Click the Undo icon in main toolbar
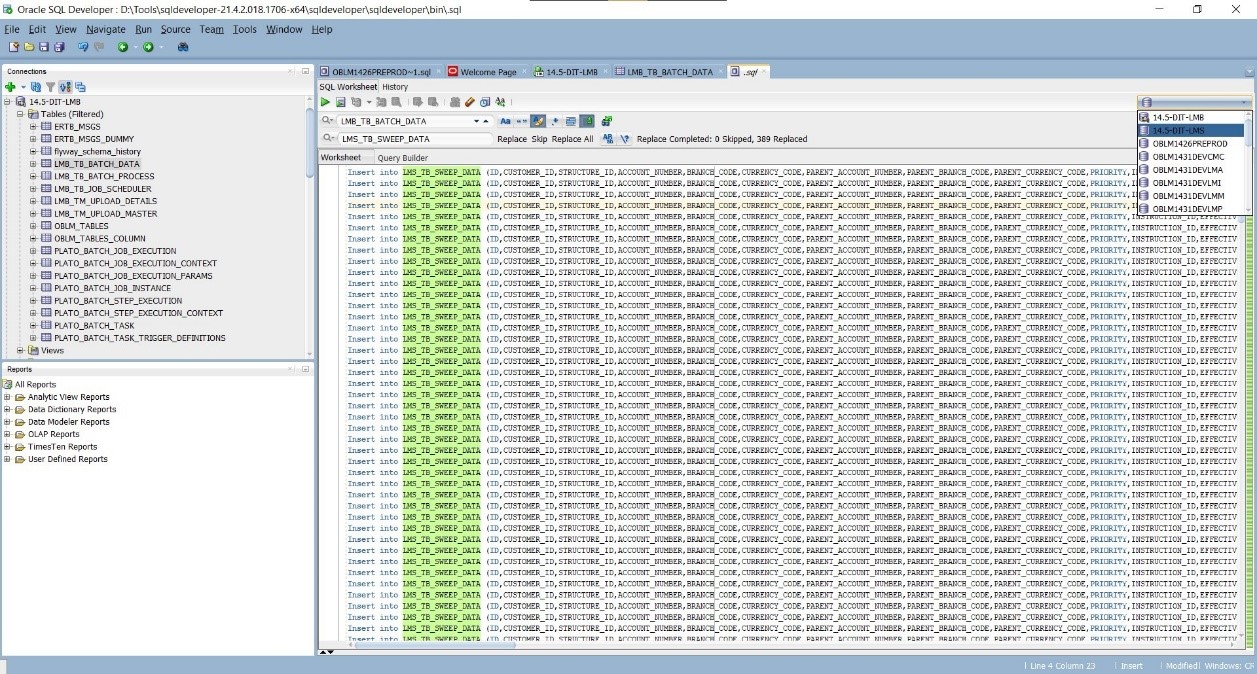The height and width of the screenshot is (674, 1257). pos(83,47)
